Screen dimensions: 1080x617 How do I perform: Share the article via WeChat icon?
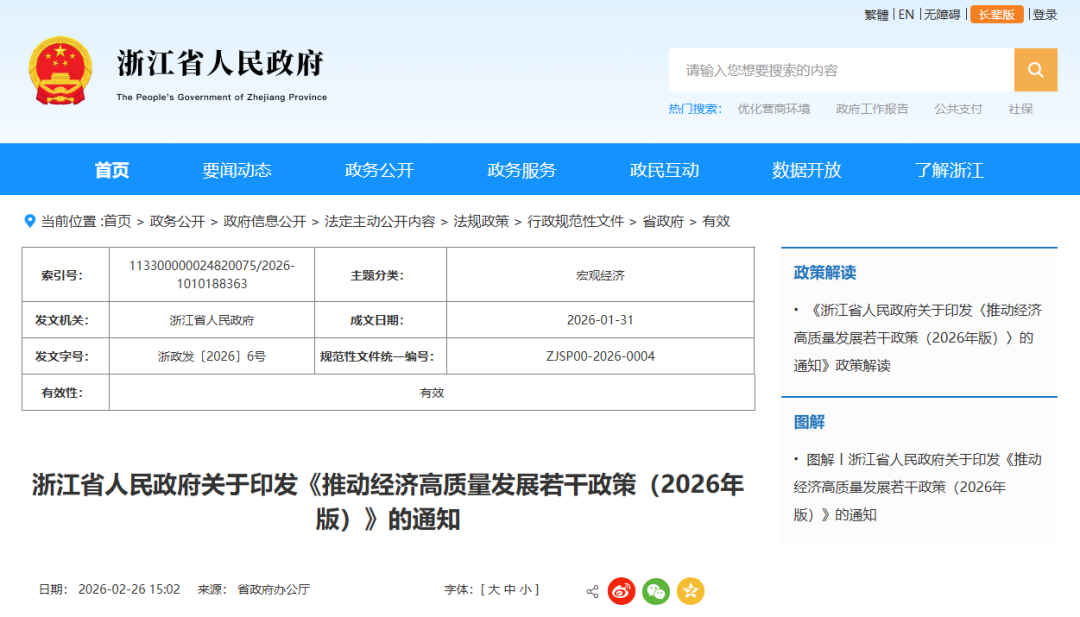[656, 591]
